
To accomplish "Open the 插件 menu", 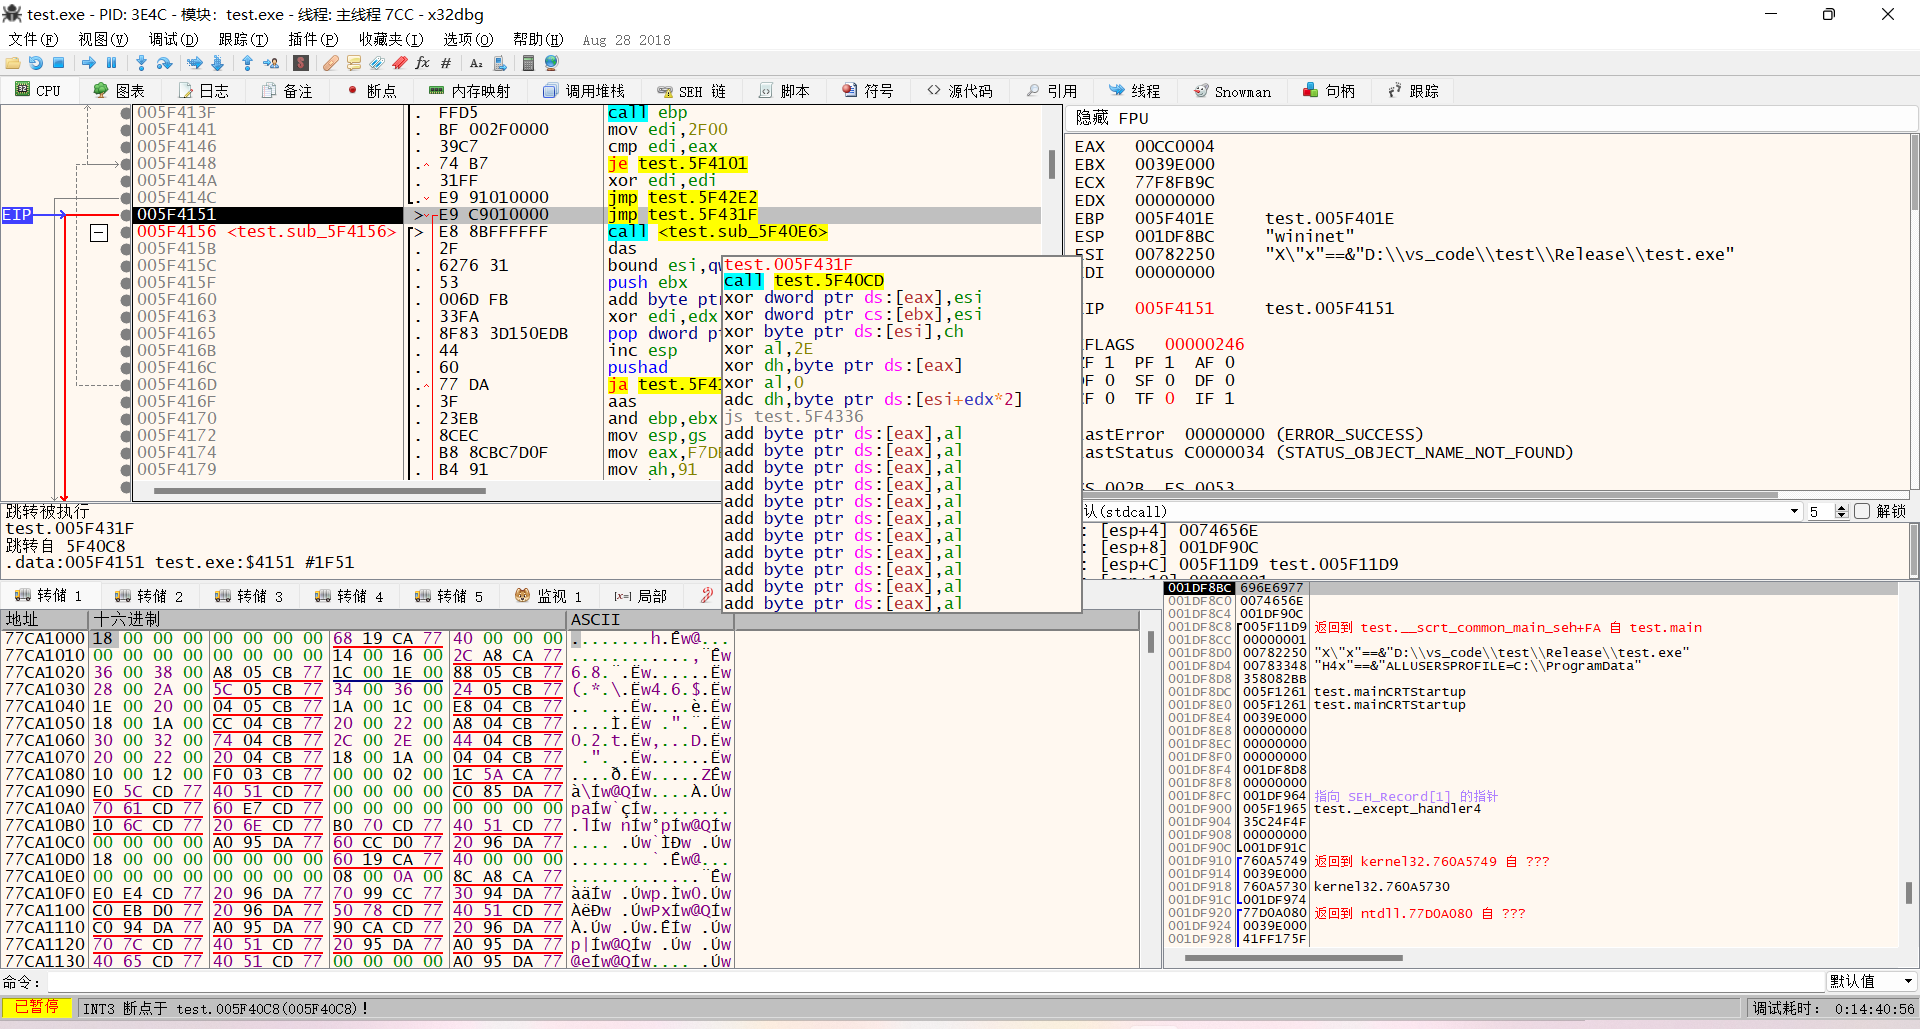I will click(313, 40).
